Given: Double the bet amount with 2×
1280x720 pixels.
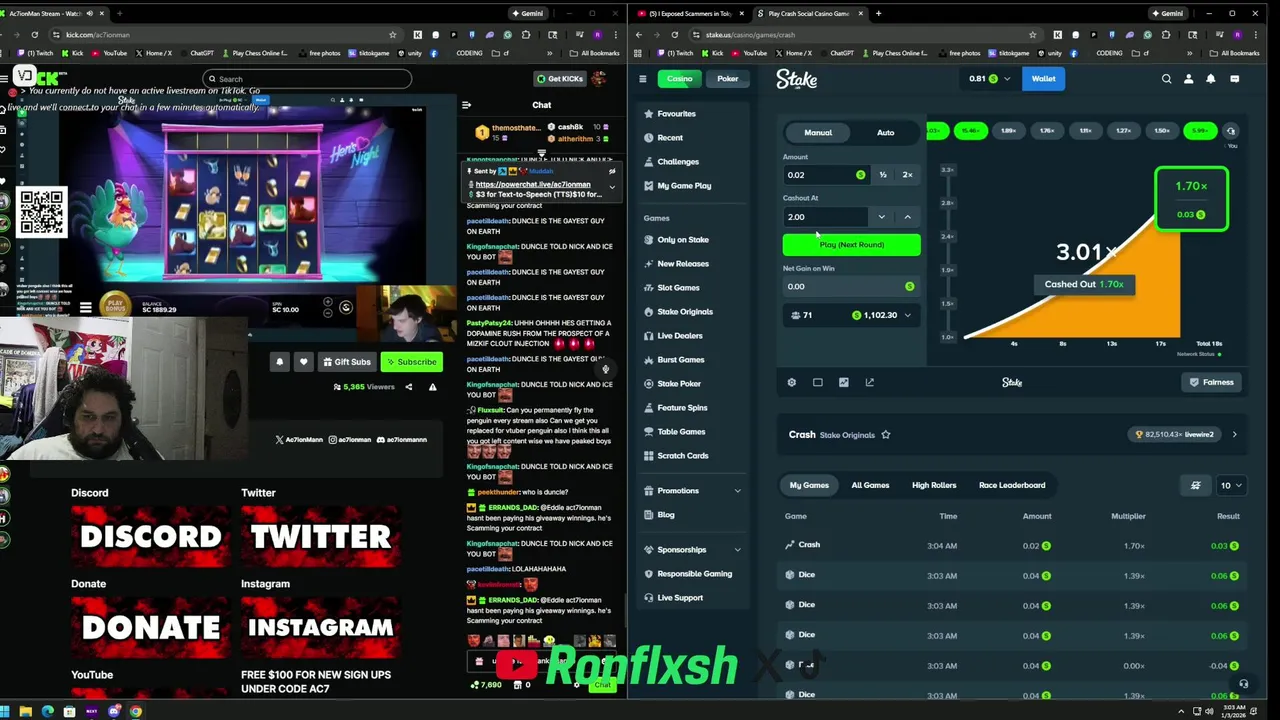Looking at the screenshot, I should pyautogui.click(x=907, y=175).
